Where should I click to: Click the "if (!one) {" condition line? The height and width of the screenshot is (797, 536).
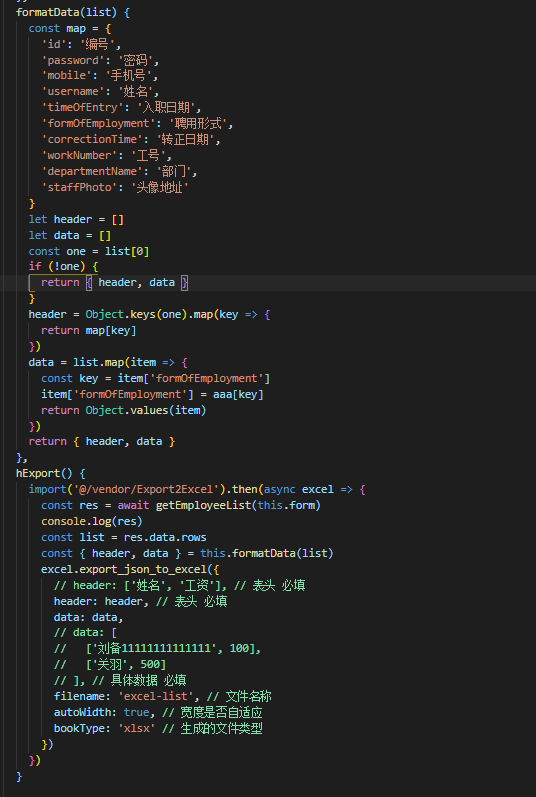(64, 266)
